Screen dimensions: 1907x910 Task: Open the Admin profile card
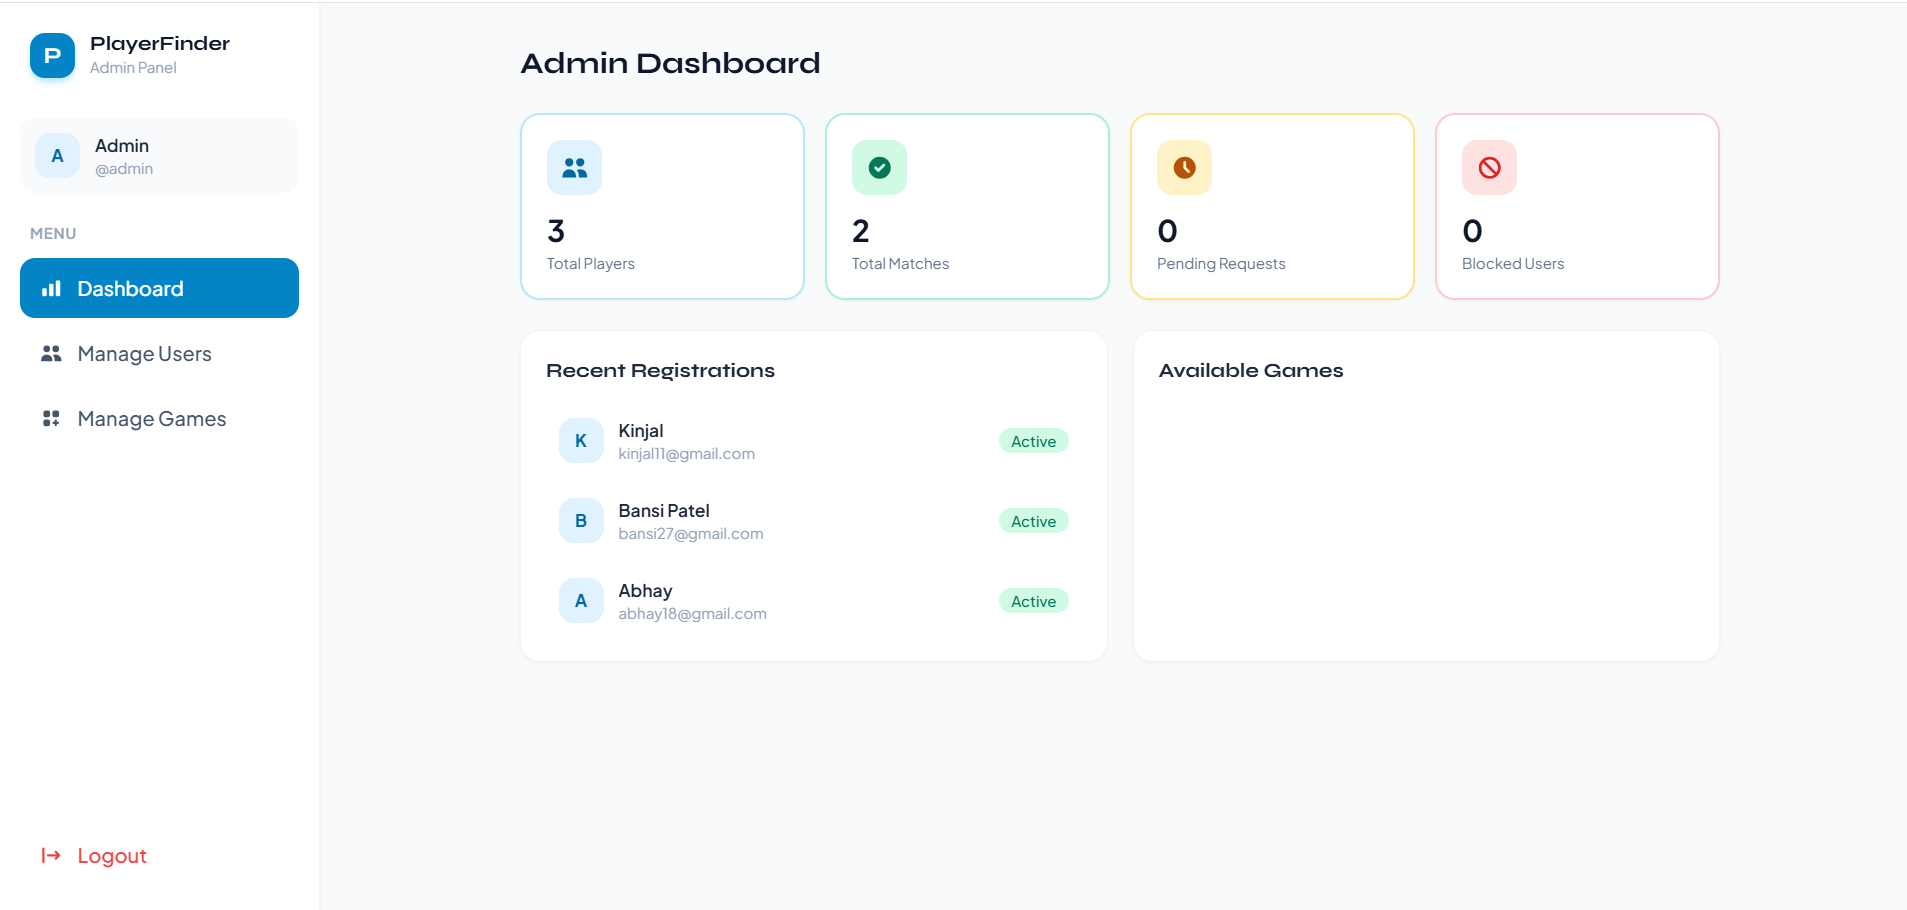point(159,156)
